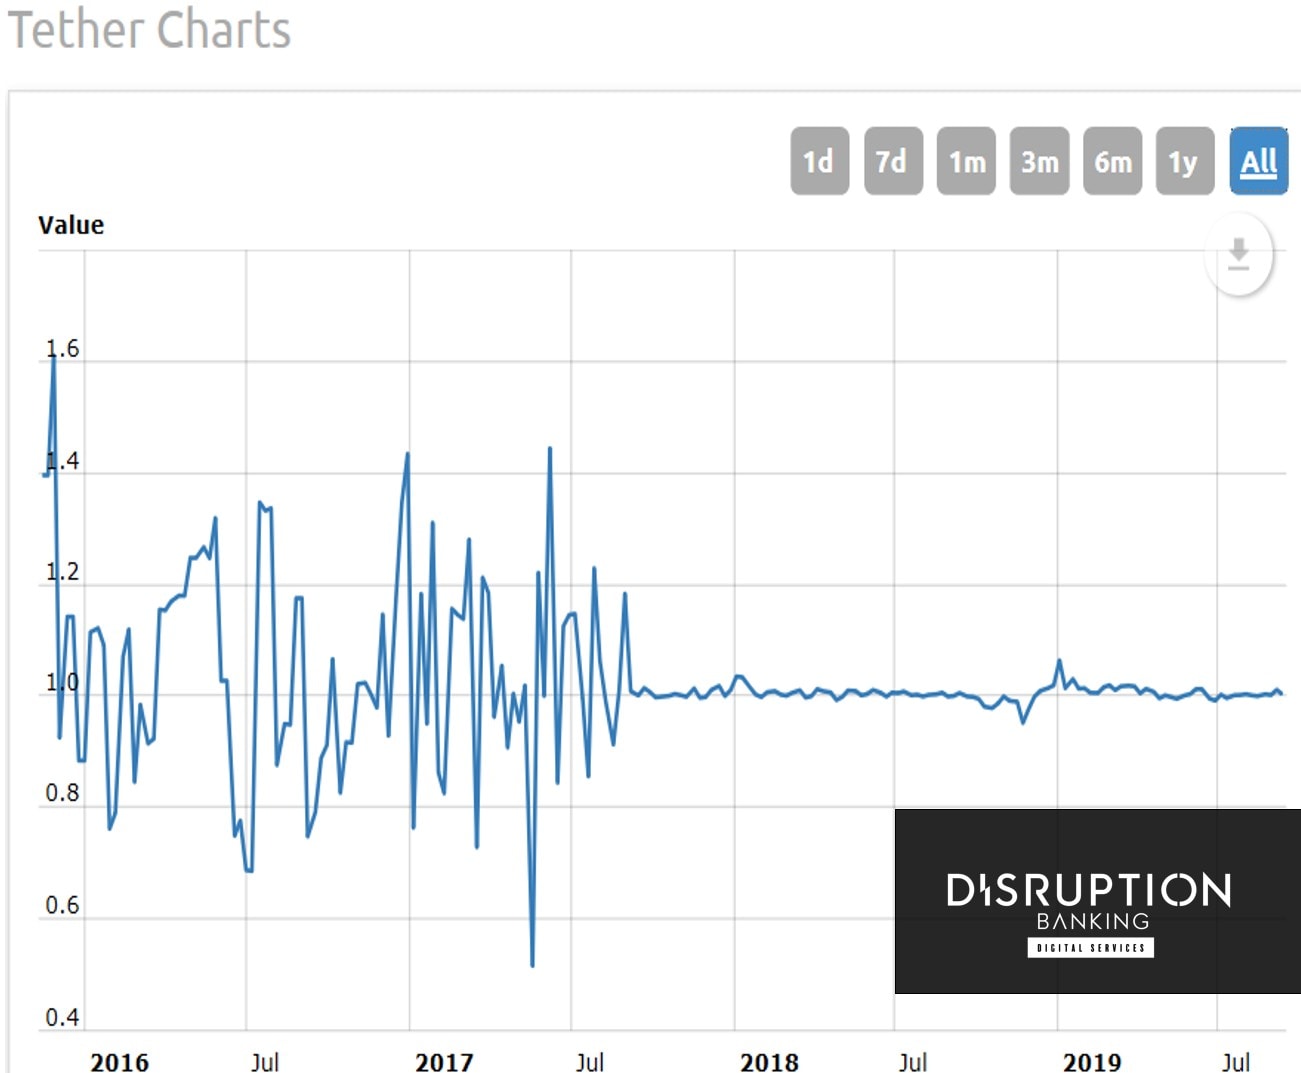Click the 2018 label on the x-axis
Image resolution: width=1301 pixels, height=1073 pixels.
click(771, 1063)
